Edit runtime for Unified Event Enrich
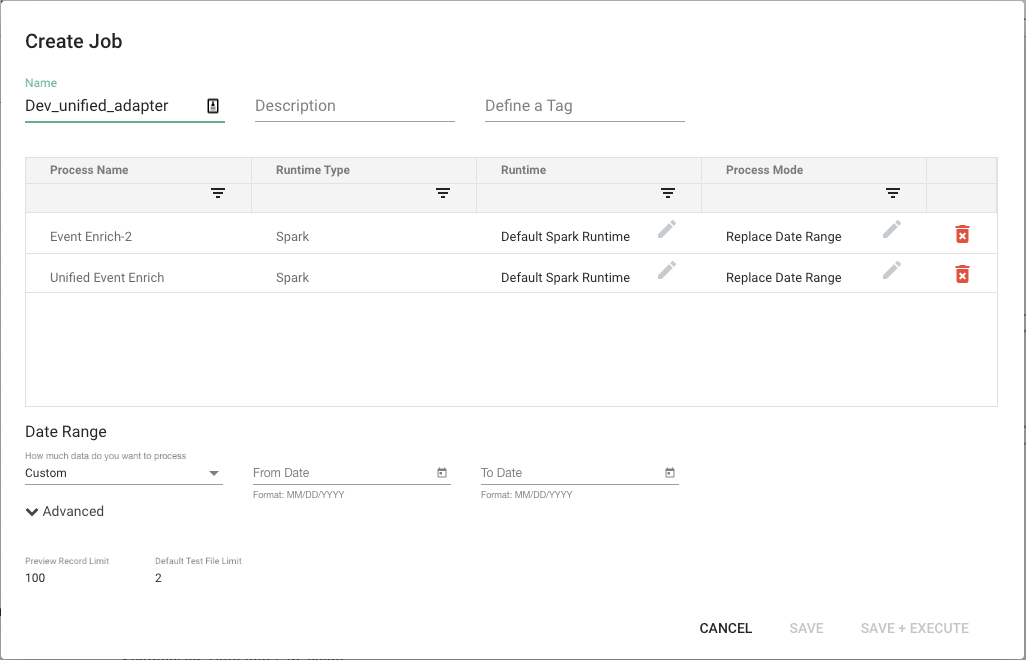The width and height of the screenshot is (1026, 660). (x=667, y=270)
